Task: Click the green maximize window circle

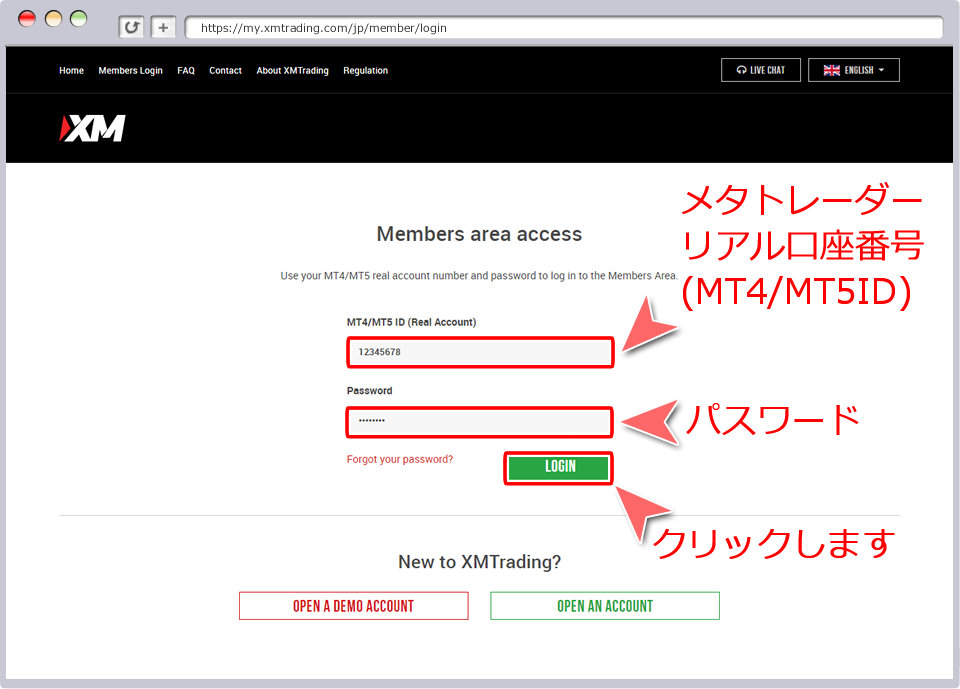Action: 78,19
